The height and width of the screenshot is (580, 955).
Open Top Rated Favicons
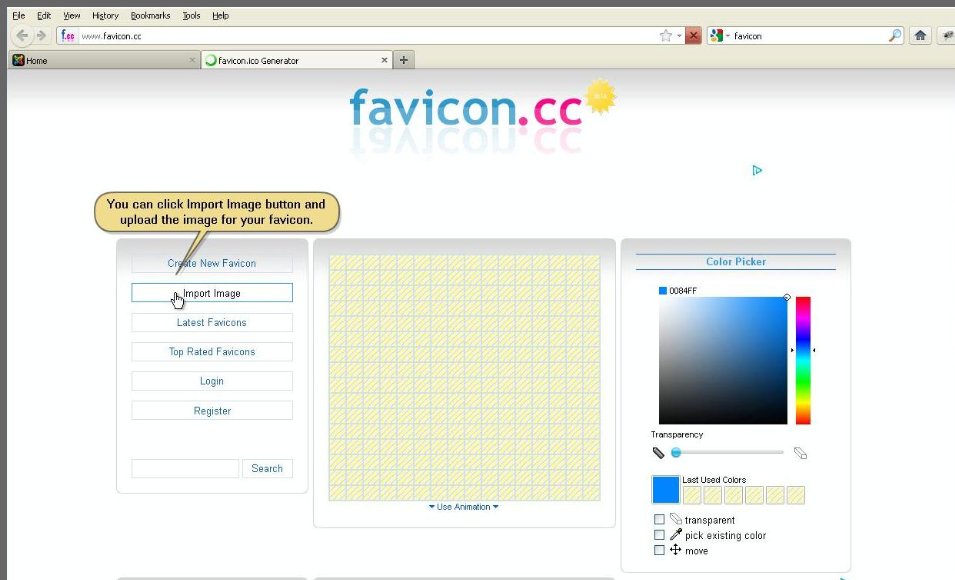pos(212,352)
